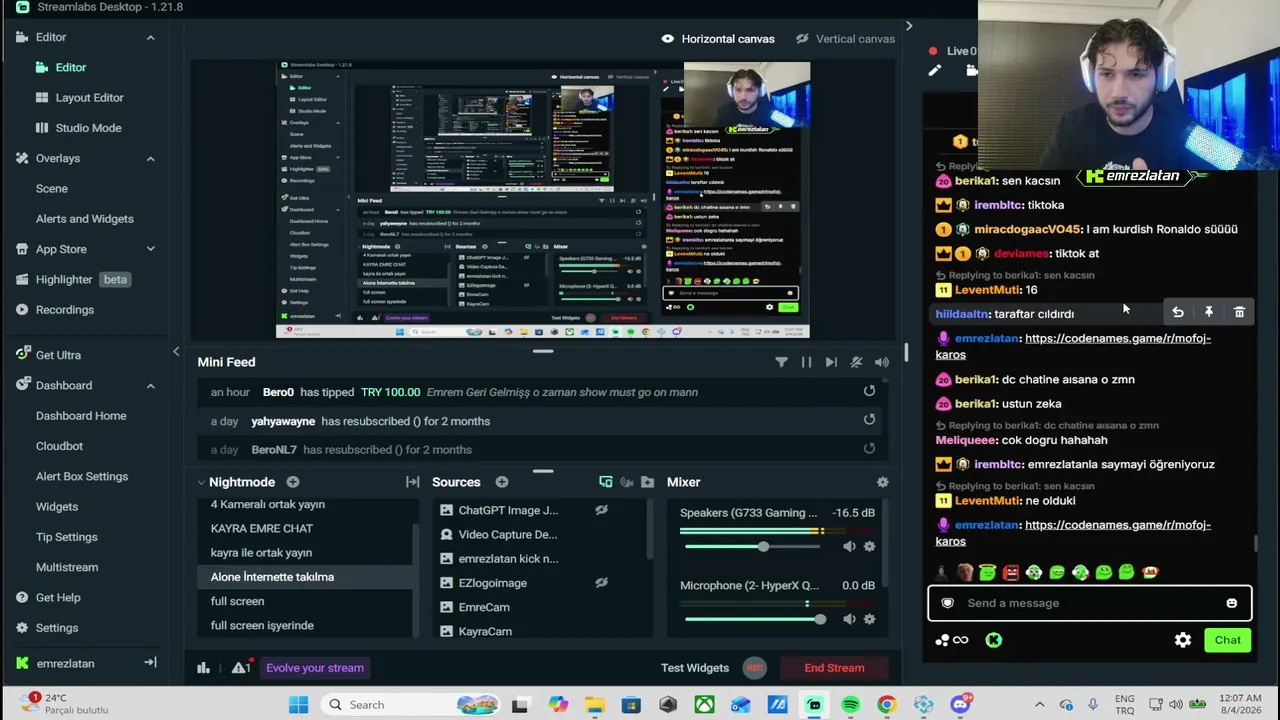Open Speakers audio source settings
This screenshot has height=720, width=1280.
(869, 546)
